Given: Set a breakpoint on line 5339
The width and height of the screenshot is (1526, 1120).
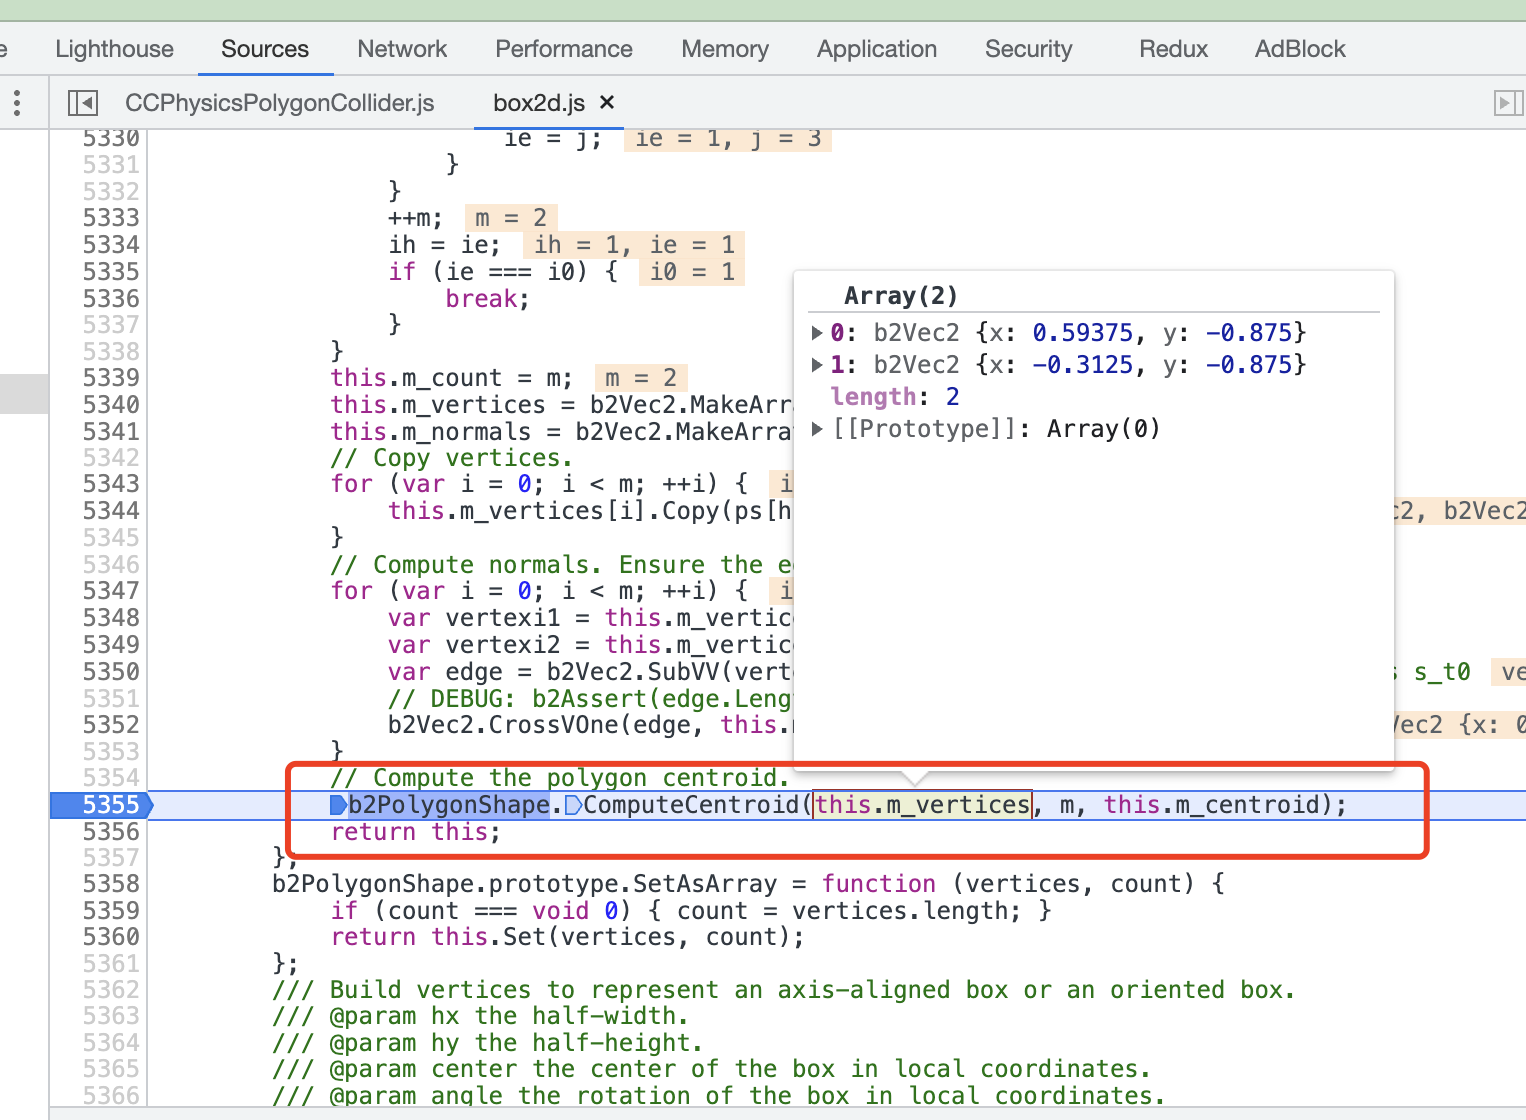Looking at the screenshot, I should (x=110, y=378).
